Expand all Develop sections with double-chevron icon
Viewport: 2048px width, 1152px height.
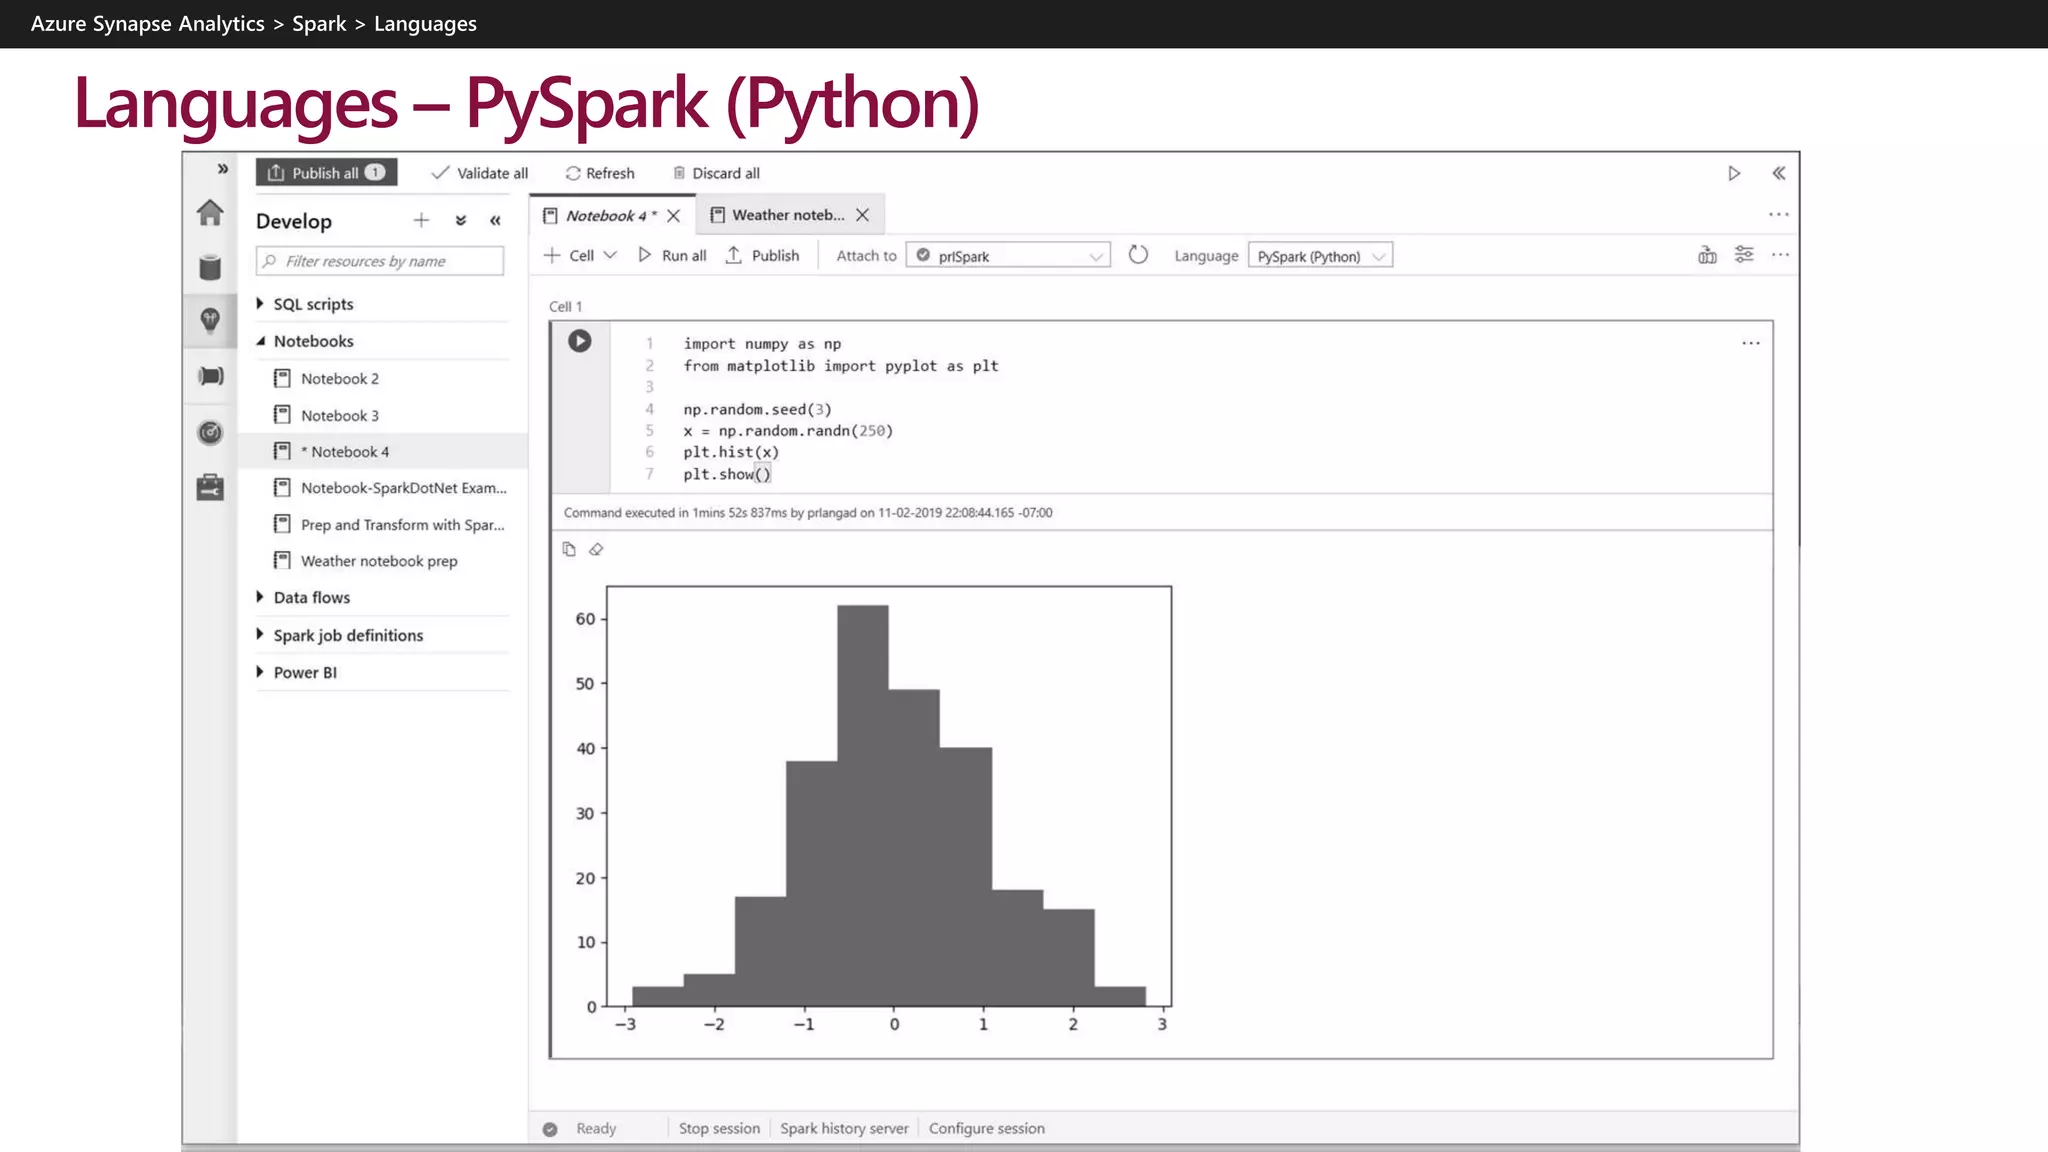461,220
